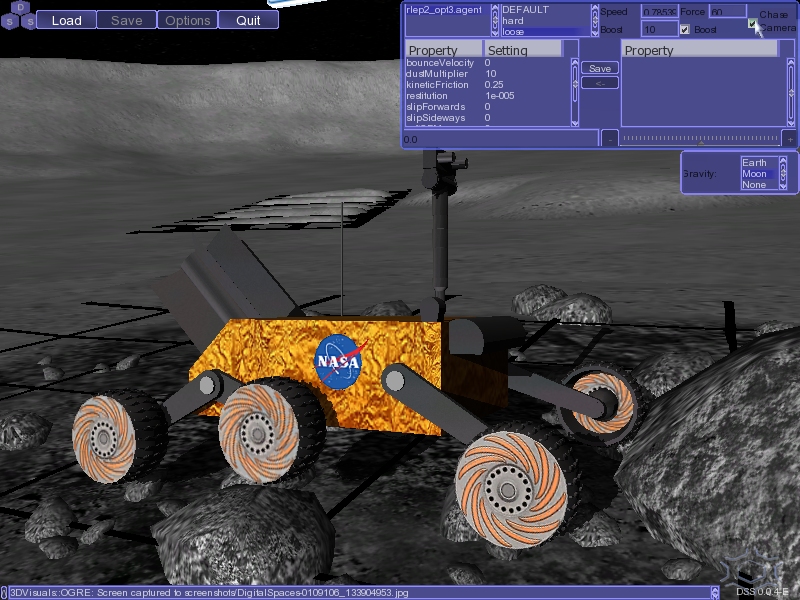
Task: Click the agent list scrollbar
Action: (494, 20)
